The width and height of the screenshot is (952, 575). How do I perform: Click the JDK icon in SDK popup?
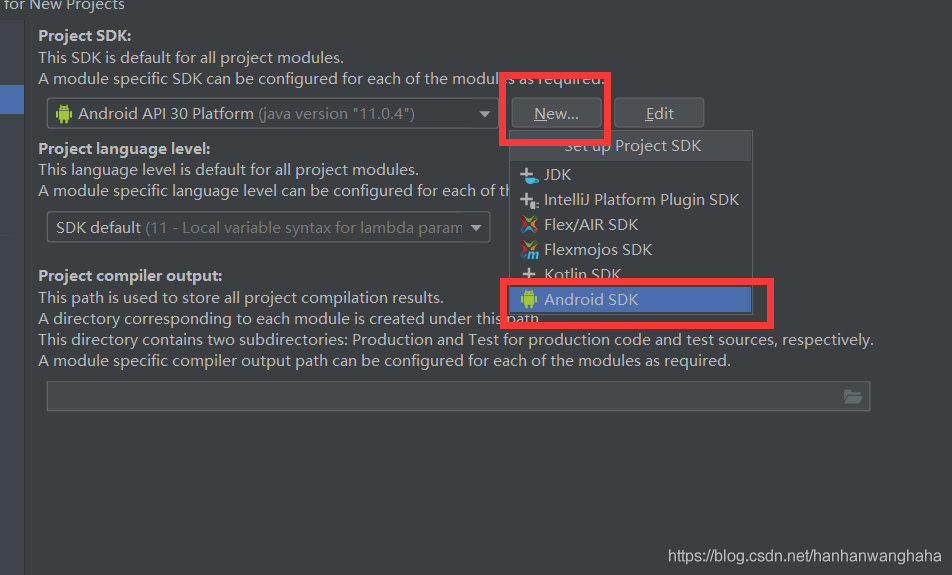pos(529,175)
